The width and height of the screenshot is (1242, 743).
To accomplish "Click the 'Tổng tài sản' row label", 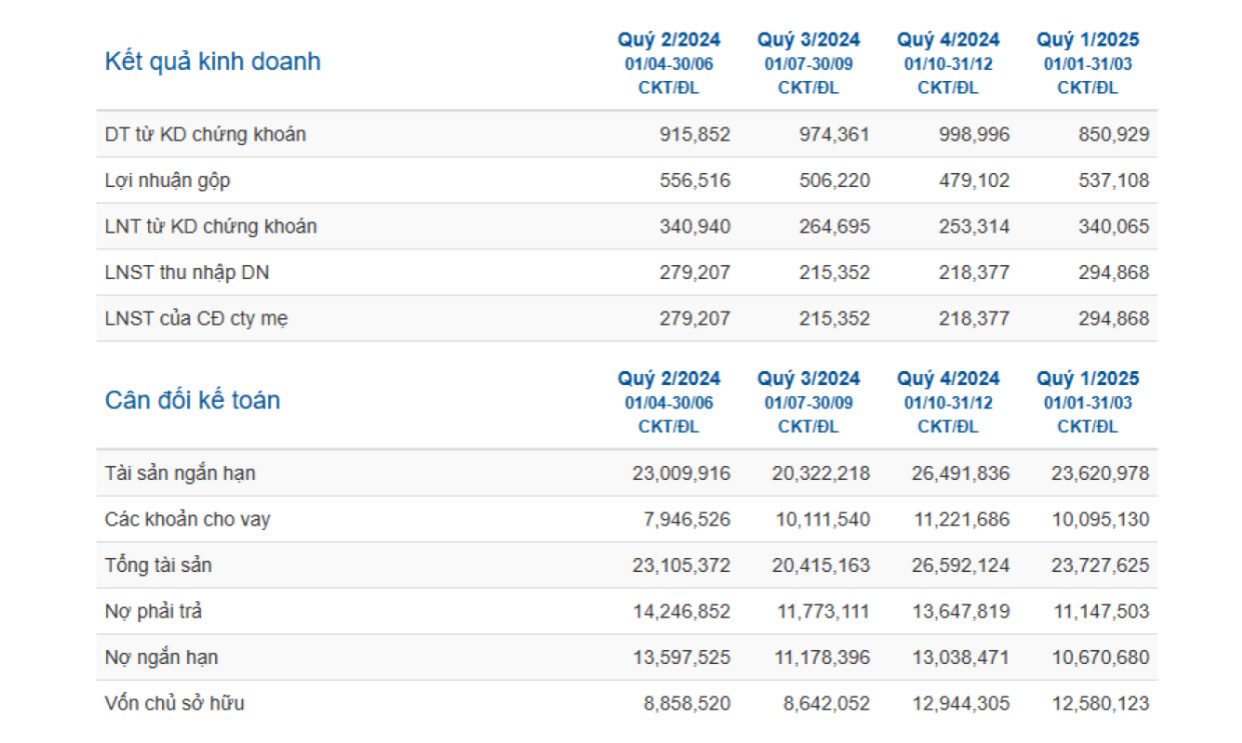I will click(x=158, y=566).
